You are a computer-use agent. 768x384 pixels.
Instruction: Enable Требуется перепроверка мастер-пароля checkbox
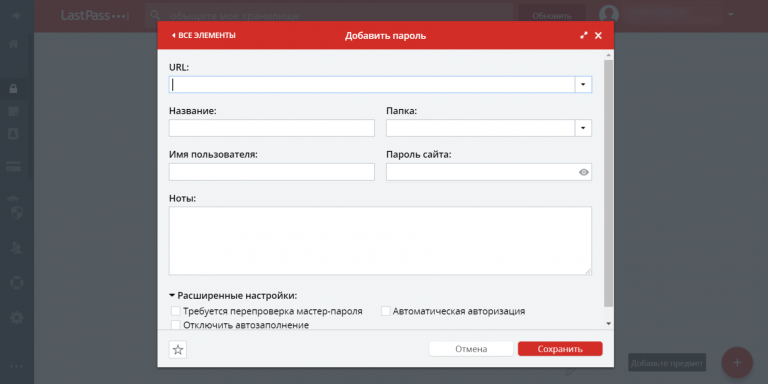tap(175, 311)
